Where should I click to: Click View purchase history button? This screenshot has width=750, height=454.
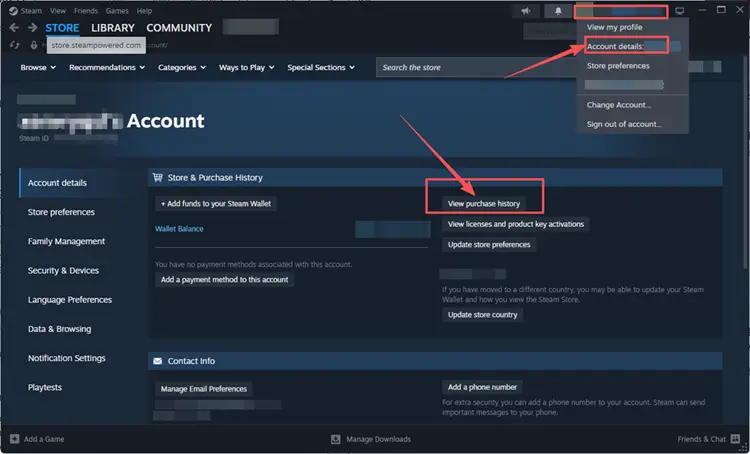(484, 203)
